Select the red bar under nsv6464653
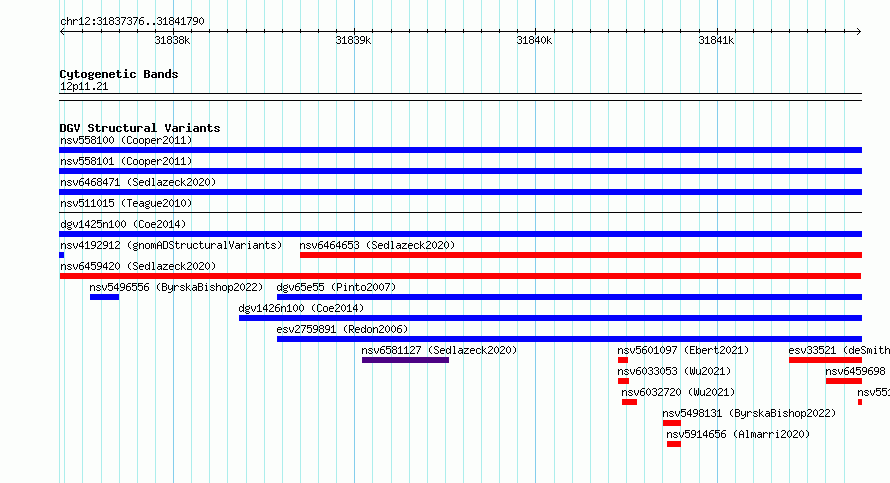Image resolution: width=890 pixels, height=483 pixels. pyautogui.click(x=581, y=255)
